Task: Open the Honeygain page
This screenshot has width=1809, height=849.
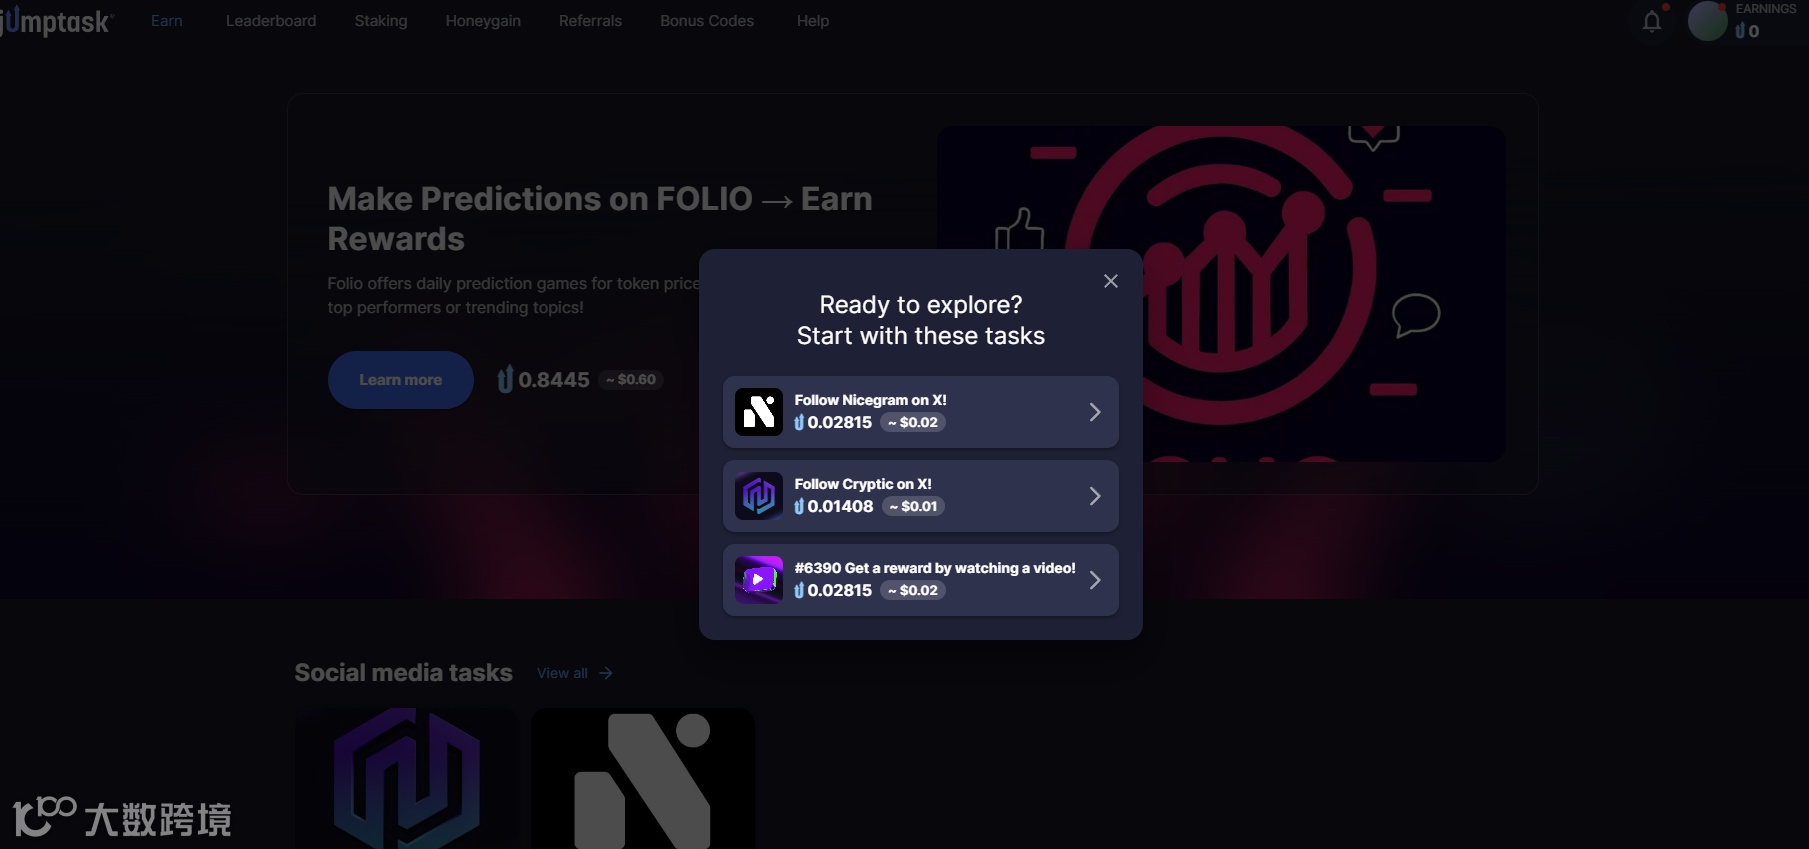Action: coord(483,21)
